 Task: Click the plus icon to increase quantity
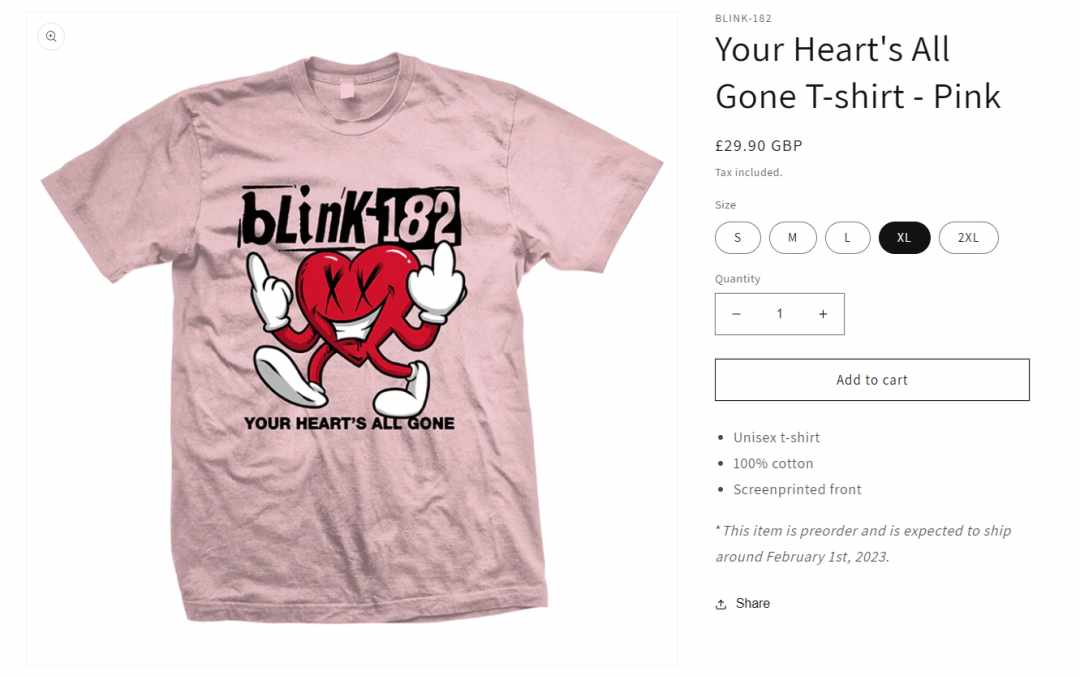[x=822, y=314]
